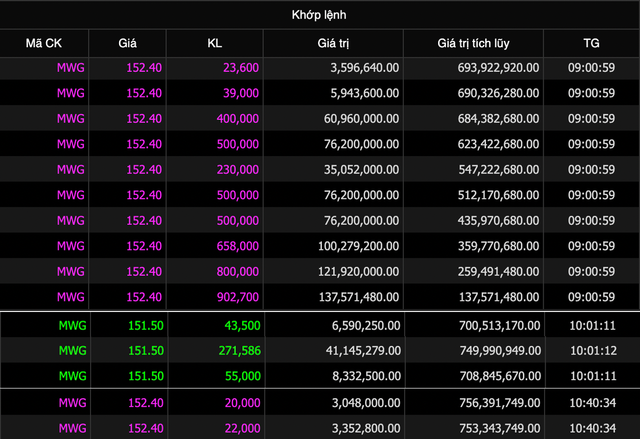Viewport: 640px width, 439px height.
Task: Click the volume cell showing 39,000
Action: click(236, 93)
